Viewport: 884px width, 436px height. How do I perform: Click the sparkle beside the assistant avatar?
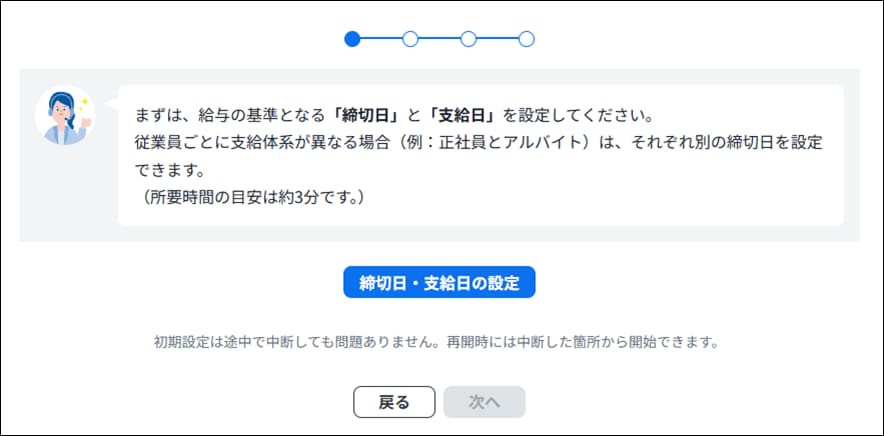pyautogui.click(x=86, y=101)
